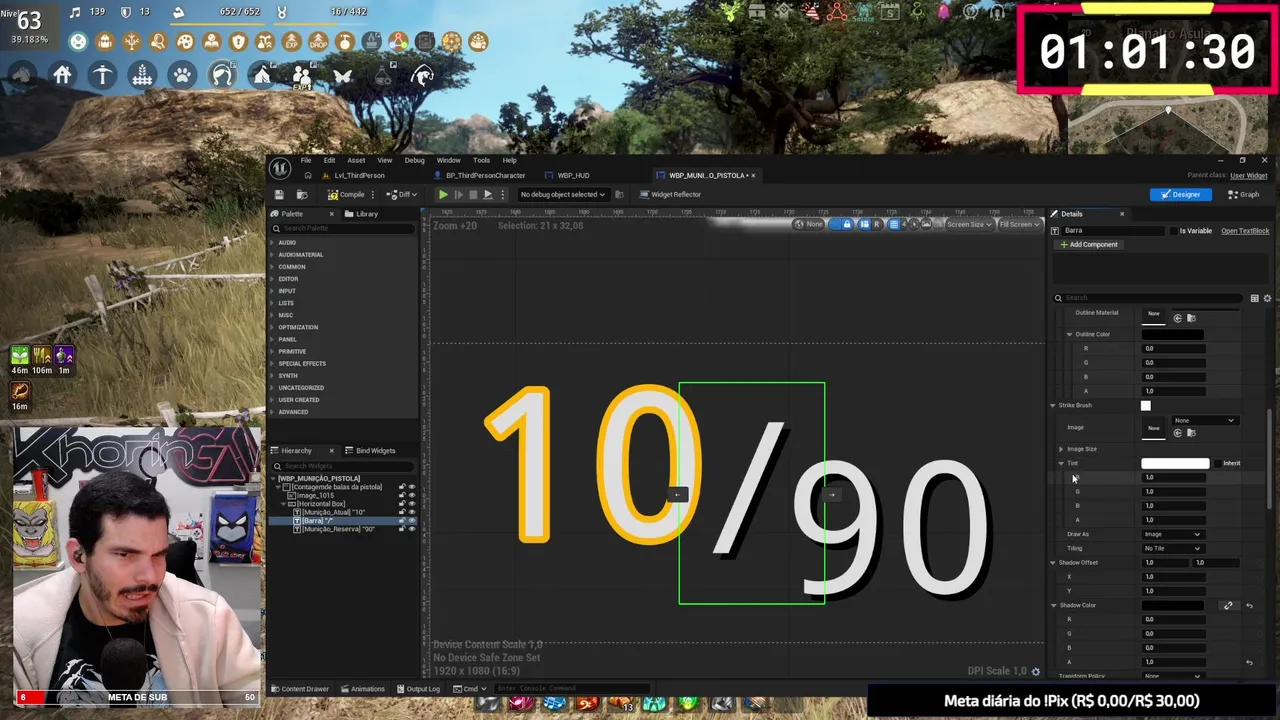Viewport: 1280px width, 720px height.
Task: Pick the Shadow Color black swatch
Action: [1172, 606]
